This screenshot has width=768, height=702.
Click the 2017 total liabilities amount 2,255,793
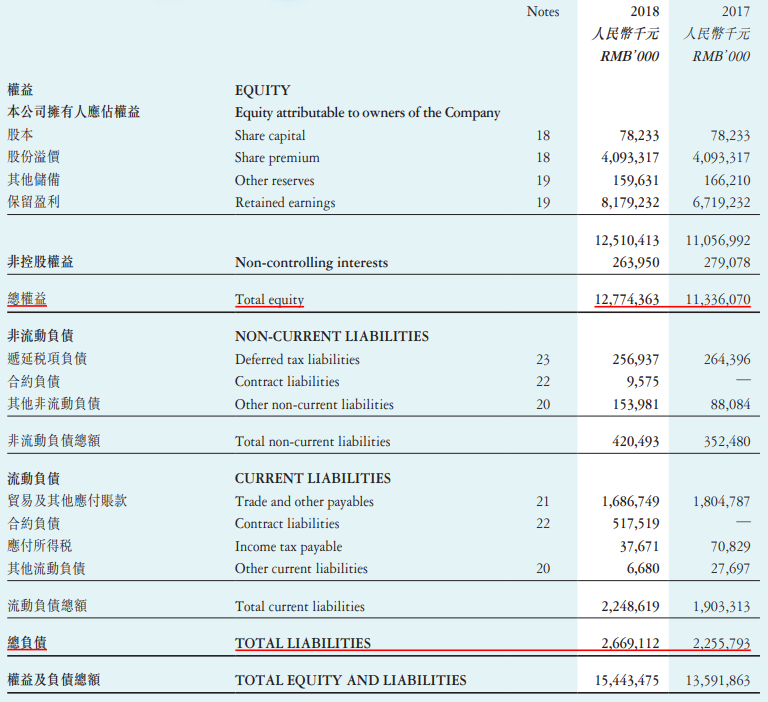point(720,643)
